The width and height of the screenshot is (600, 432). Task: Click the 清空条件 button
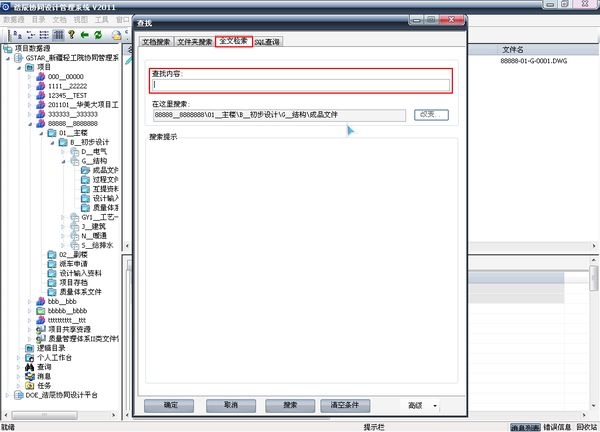(x=349, y=405)
